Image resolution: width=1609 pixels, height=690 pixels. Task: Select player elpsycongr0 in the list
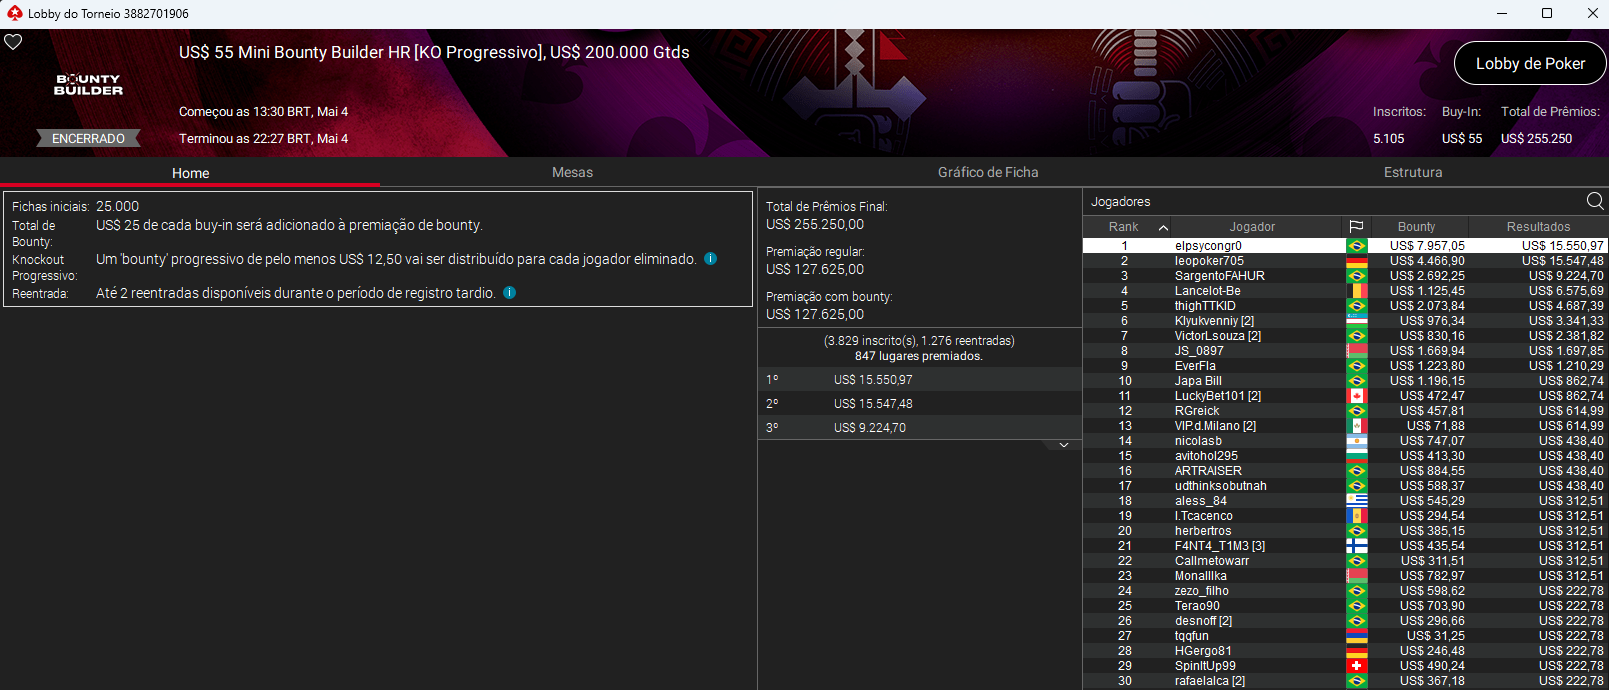pos(1345,246)
